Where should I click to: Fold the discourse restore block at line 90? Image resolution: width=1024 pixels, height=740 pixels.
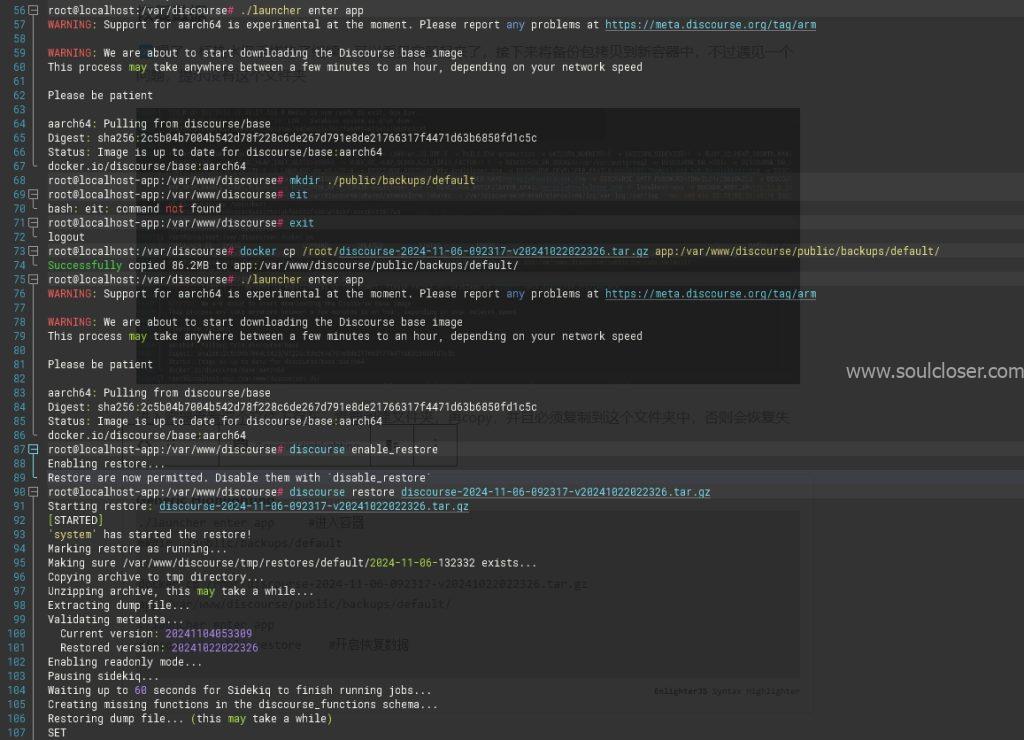pyautogui.click(x=34, y=492)
